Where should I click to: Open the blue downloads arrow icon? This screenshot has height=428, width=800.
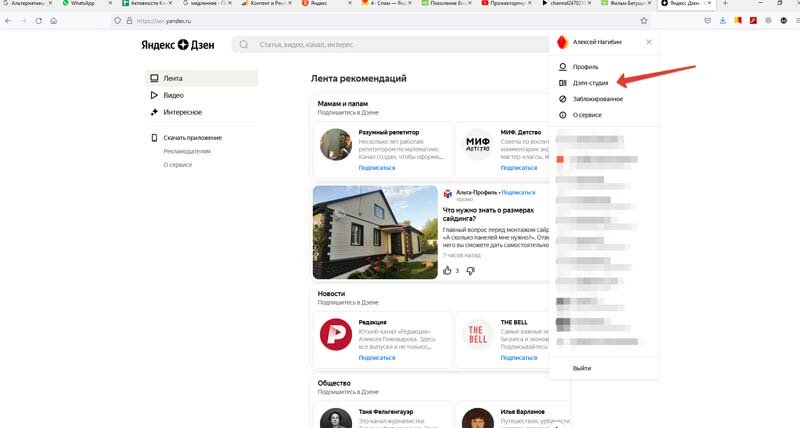pyautogui.click(x=722, y=21)
